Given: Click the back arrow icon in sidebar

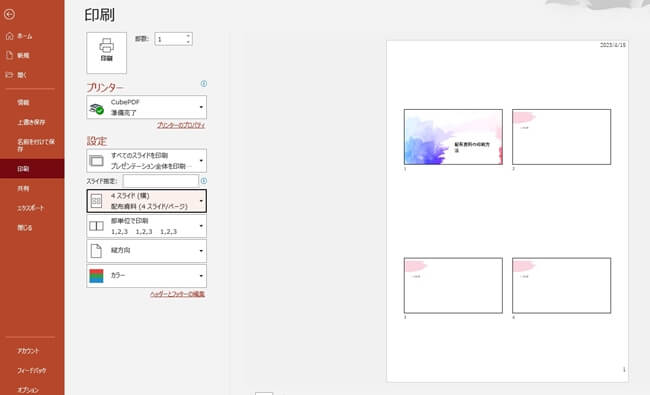Looking at the screenshot, I should (9, 15).
